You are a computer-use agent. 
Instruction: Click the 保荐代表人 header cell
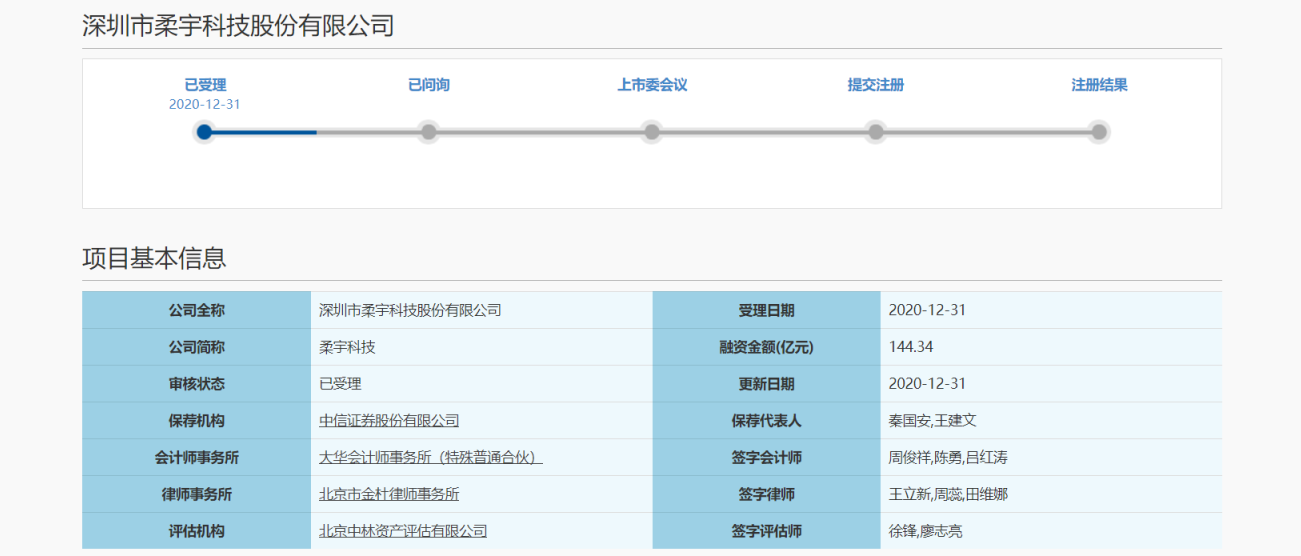click(767, 421)
